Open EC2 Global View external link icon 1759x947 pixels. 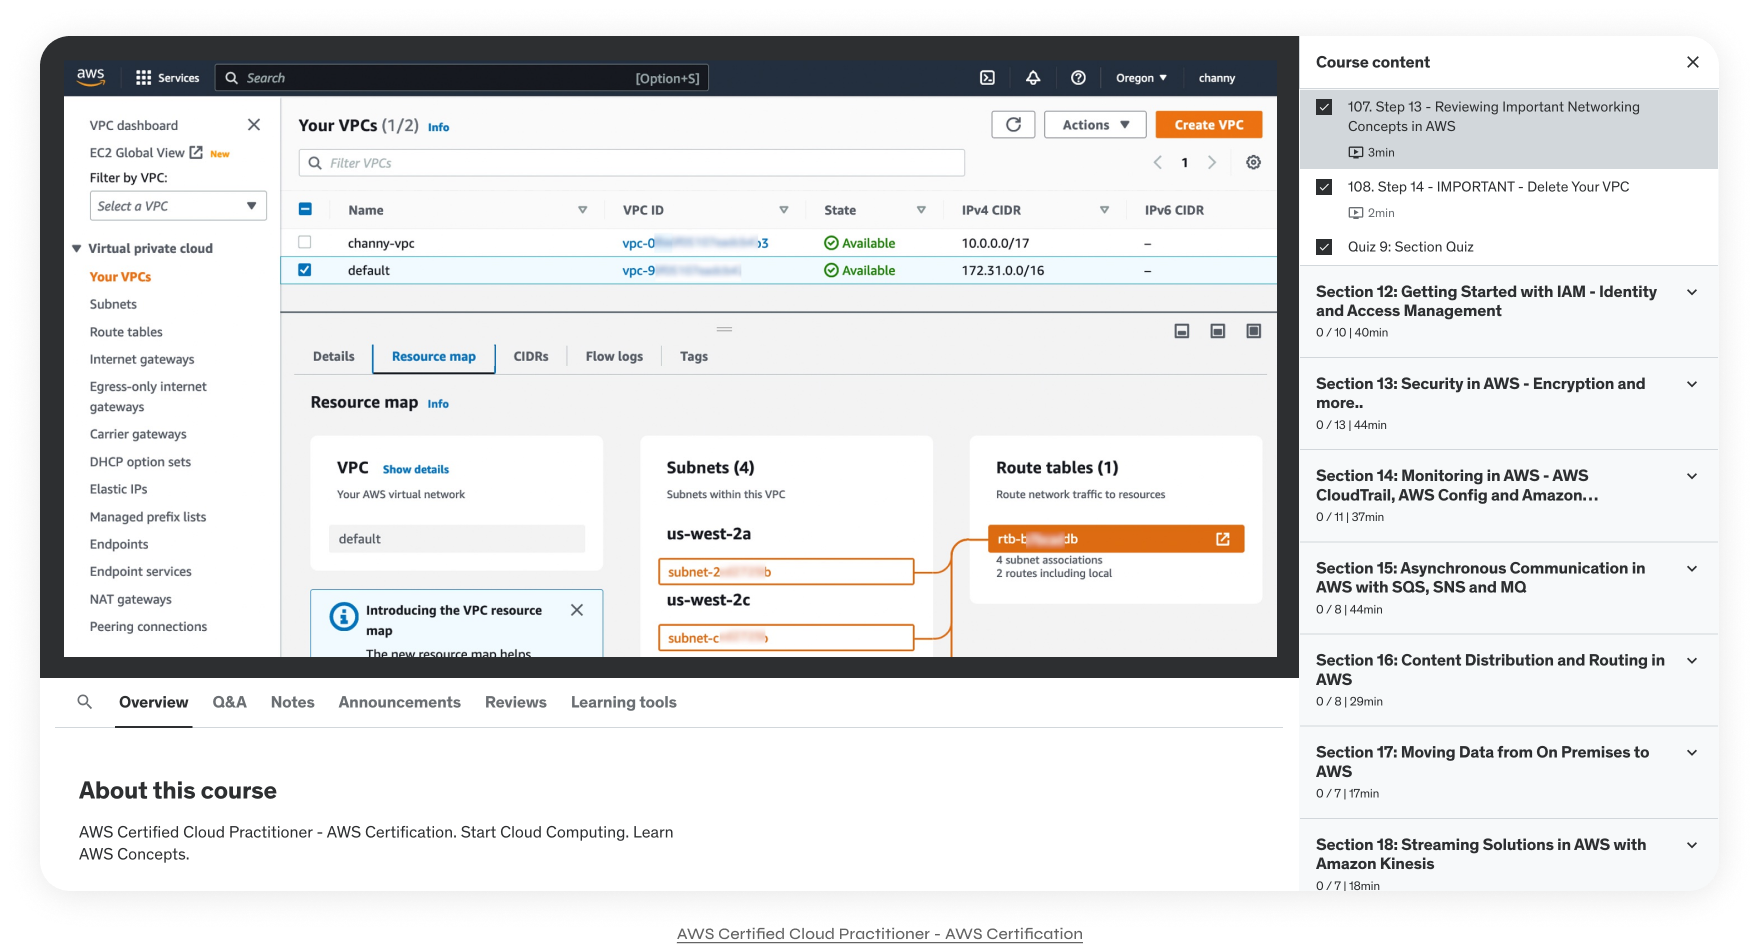pos(196,152)
